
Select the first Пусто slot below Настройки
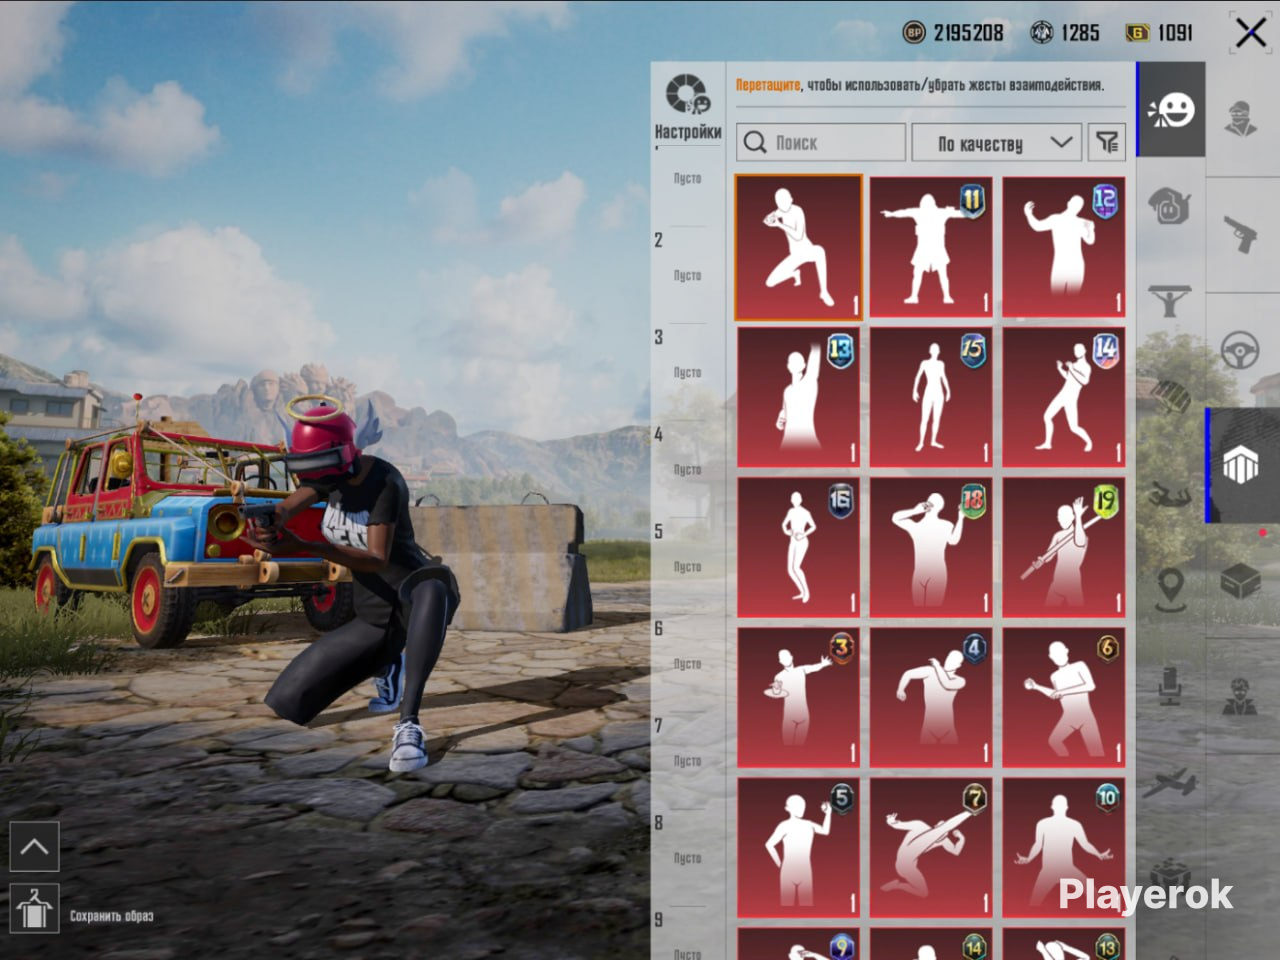pyautogui.click(x=687, y=178)
